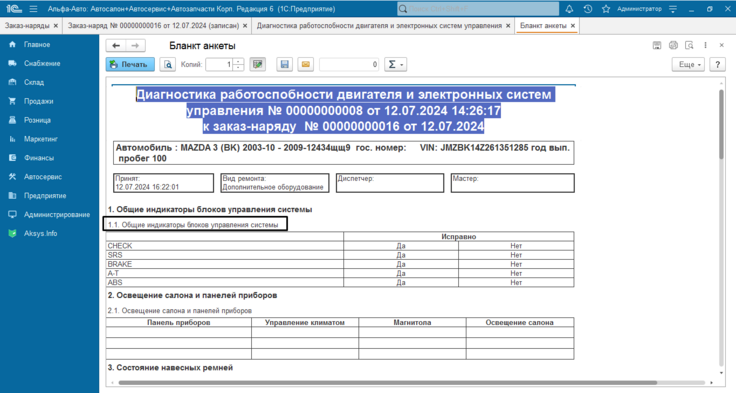Expand the Sigma sum dropdown
736x393 pixels.
[x=395, y=64]
